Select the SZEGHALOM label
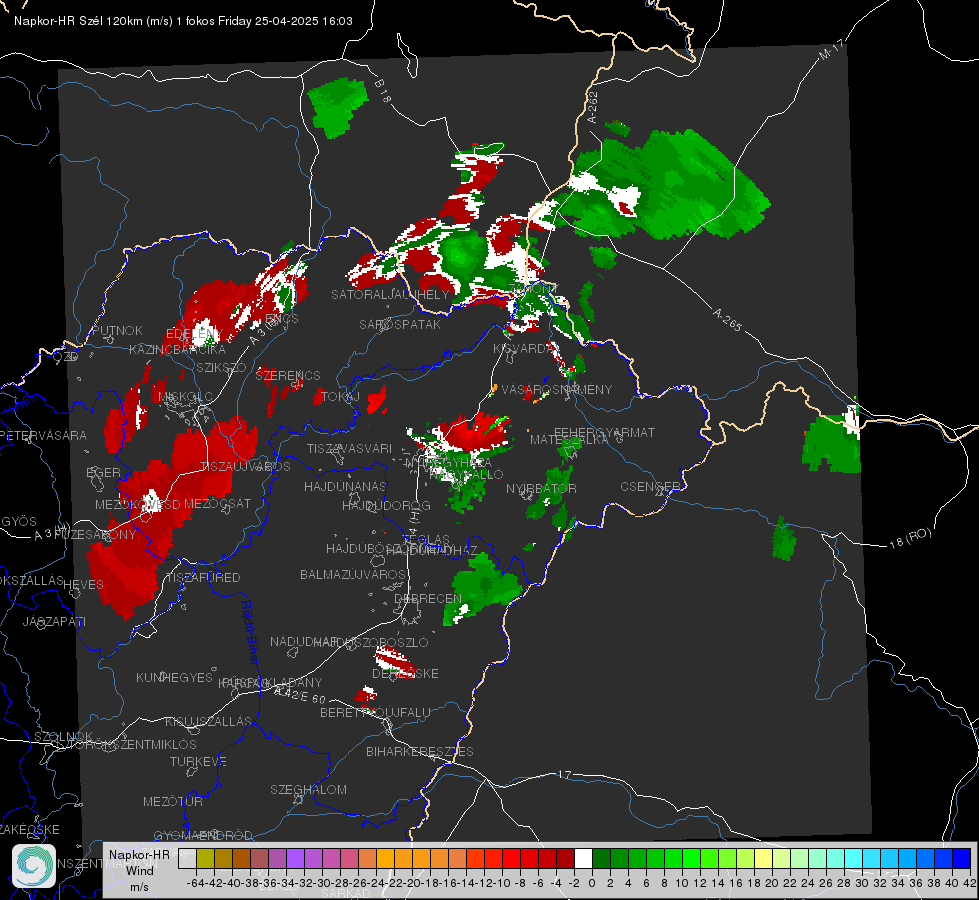The height and width of the screenshot is (900, 979). click(308, 789)
